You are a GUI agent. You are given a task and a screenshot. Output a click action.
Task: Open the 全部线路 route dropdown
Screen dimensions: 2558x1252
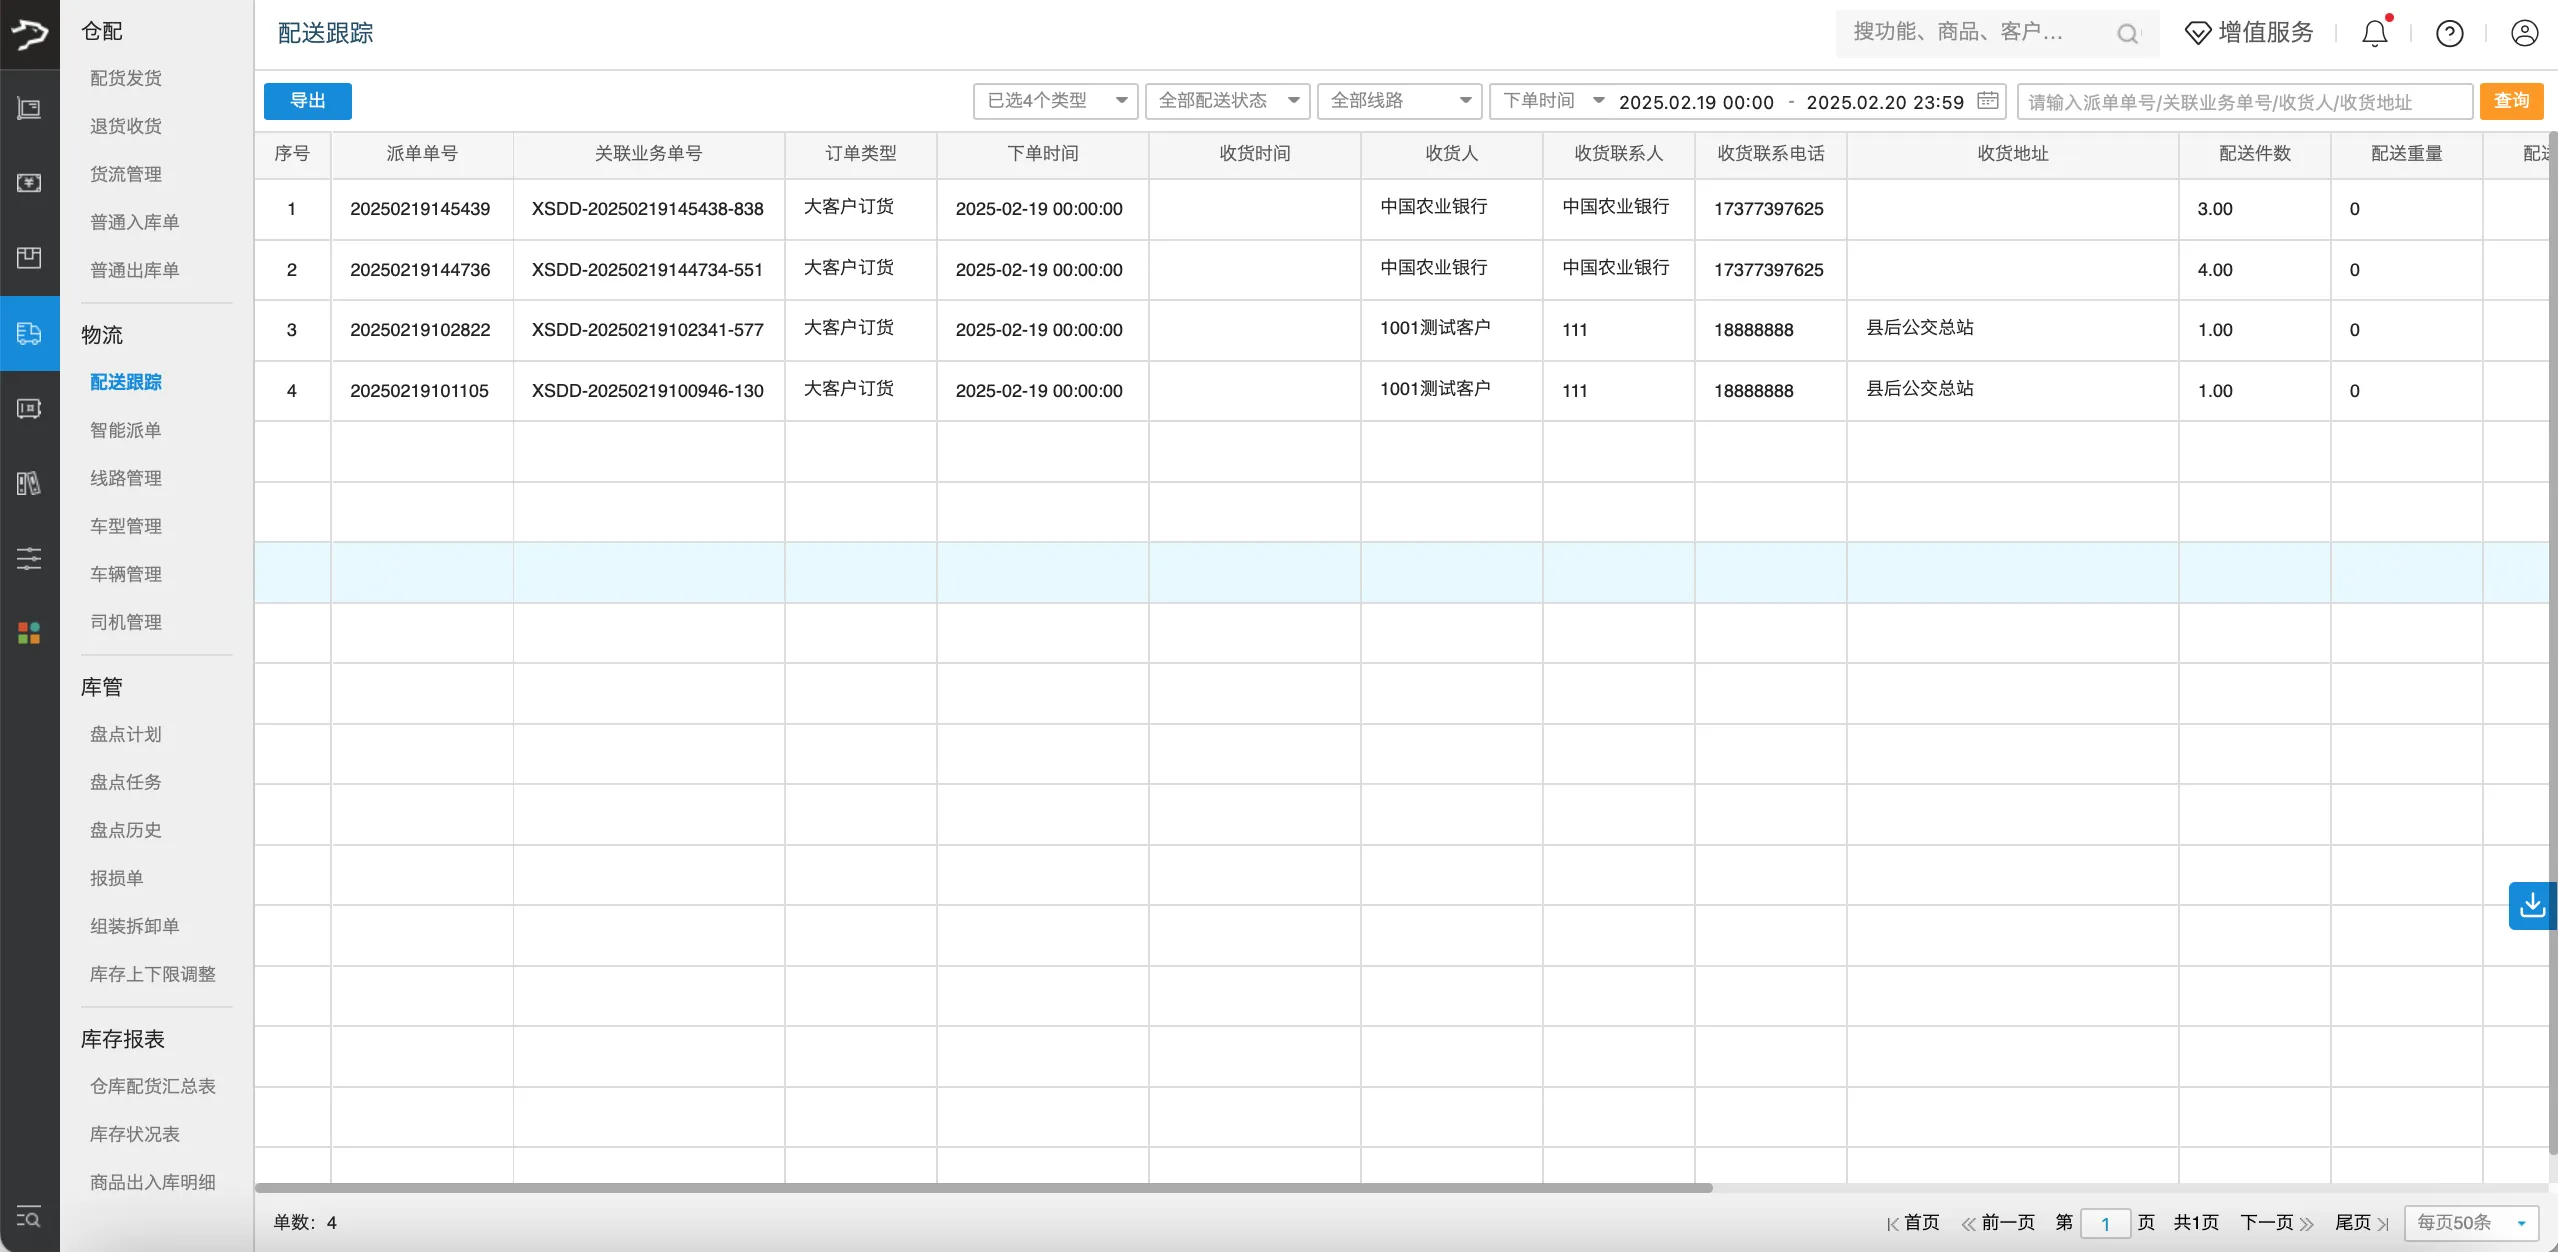(1398, 101)
